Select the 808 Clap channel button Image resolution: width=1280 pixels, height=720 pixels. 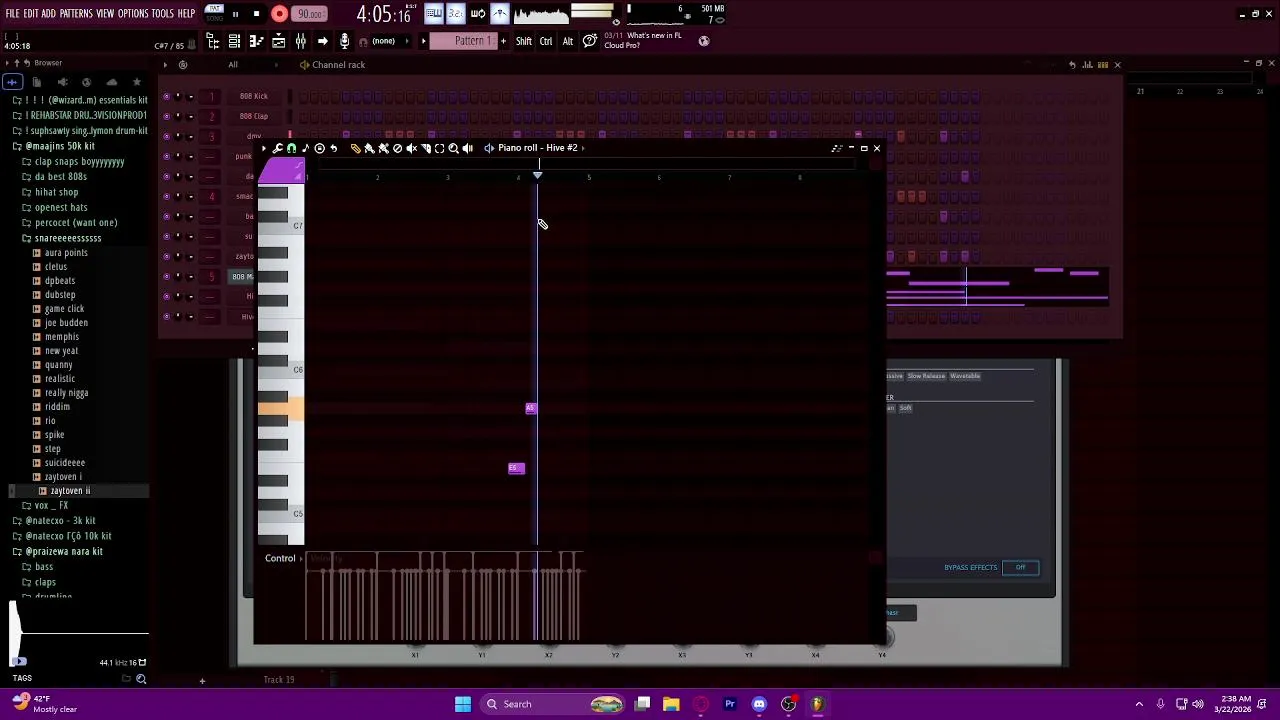point(254,116)
